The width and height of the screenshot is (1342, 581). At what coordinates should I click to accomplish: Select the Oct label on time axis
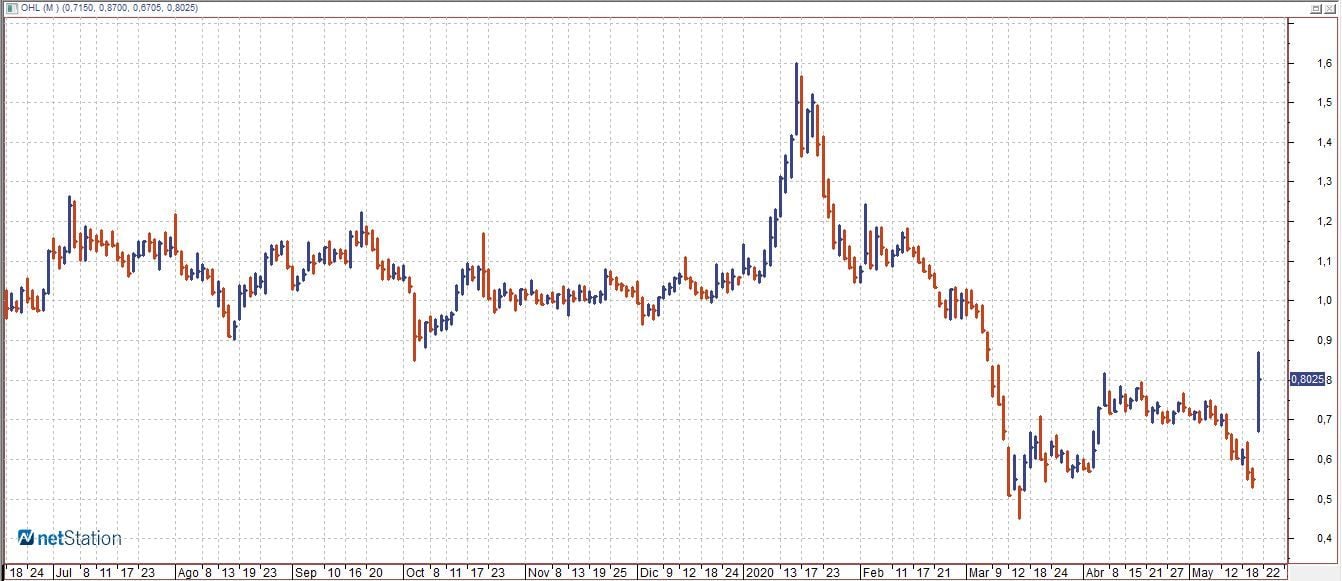(x=415, y=573)
